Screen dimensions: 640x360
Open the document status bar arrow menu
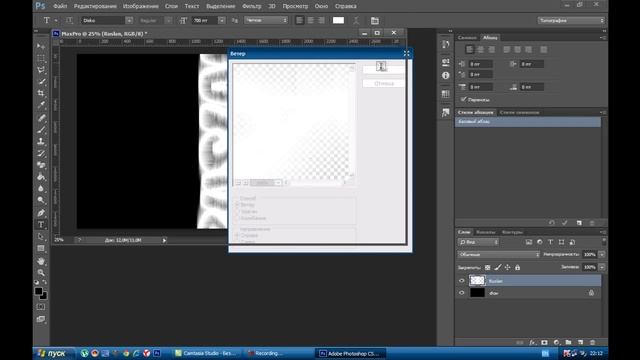coord(164,240)
